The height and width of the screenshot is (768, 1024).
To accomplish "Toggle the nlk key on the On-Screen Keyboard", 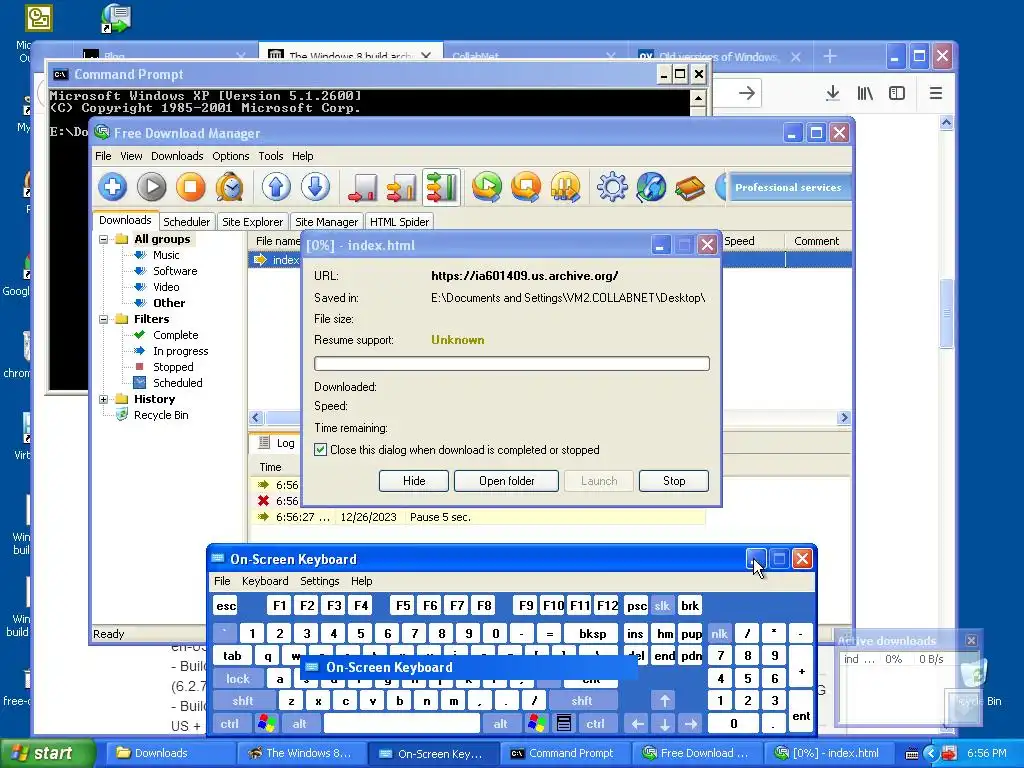I will point(719,633).
